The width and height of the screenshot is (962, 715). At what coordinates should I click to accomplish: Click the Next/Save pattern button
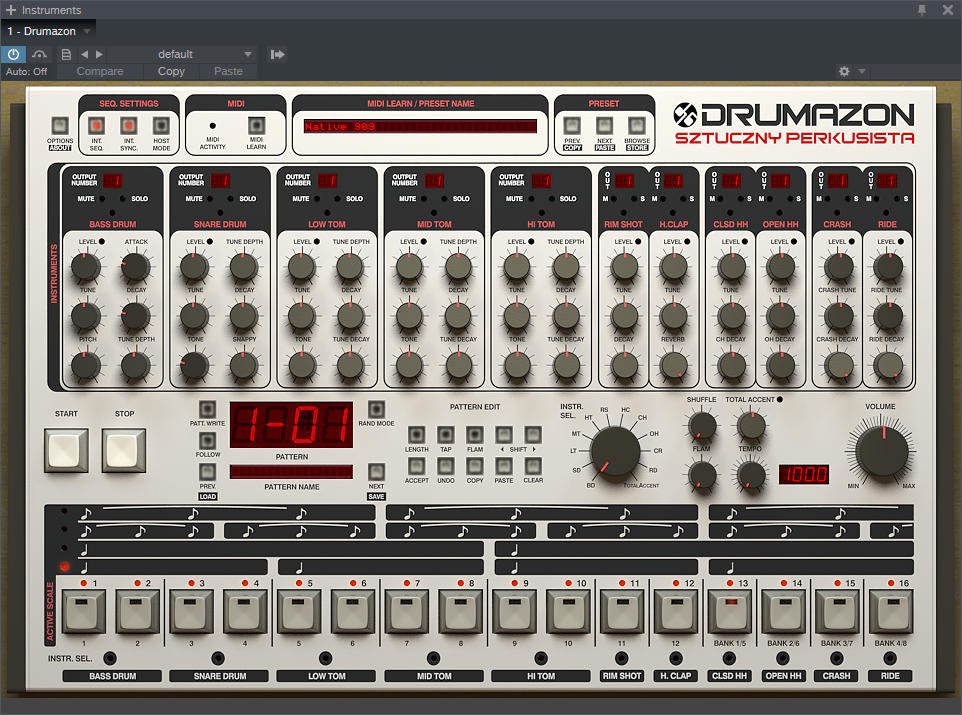376,471
